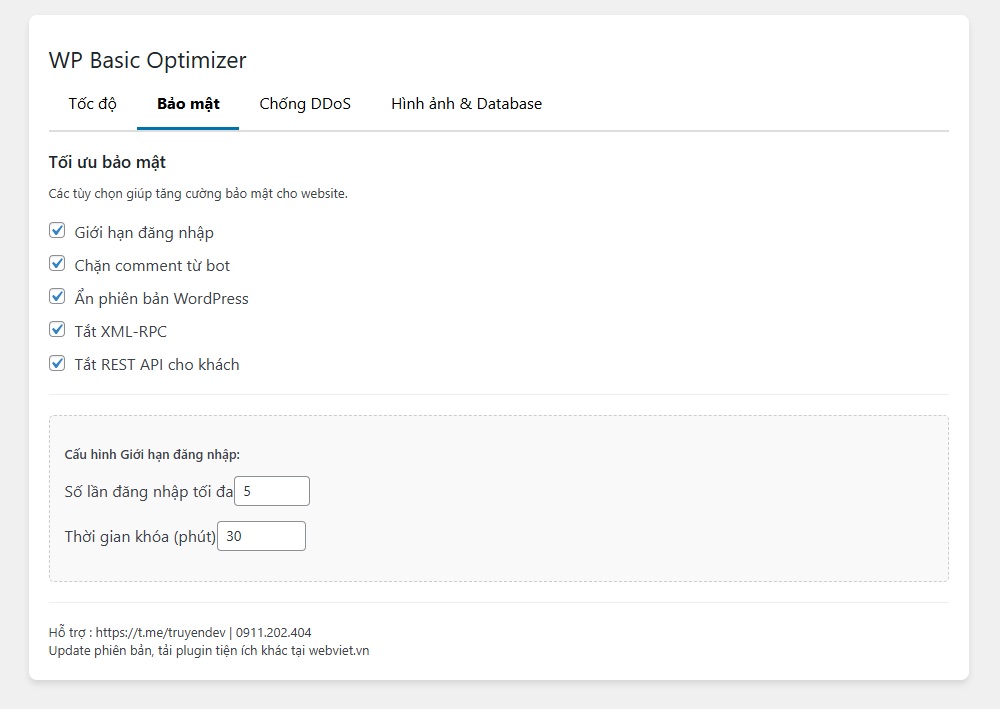This screenshot has height=709, width=1000.
Task: Toggle Tắt REST API cho khách checkbox
Action: click(x=57, y=364)
